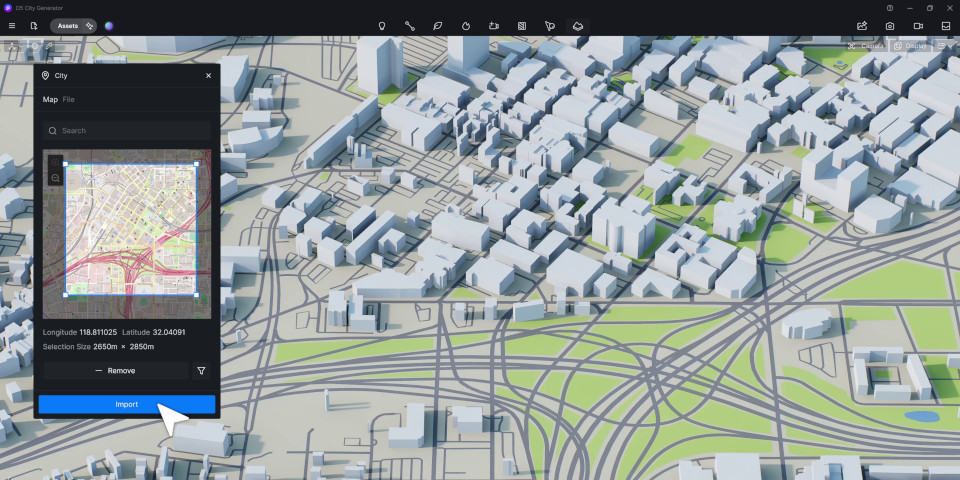Select the path nodes tool in toolbar
Viewport: 960px width, 480px height.
pos(410,26)
